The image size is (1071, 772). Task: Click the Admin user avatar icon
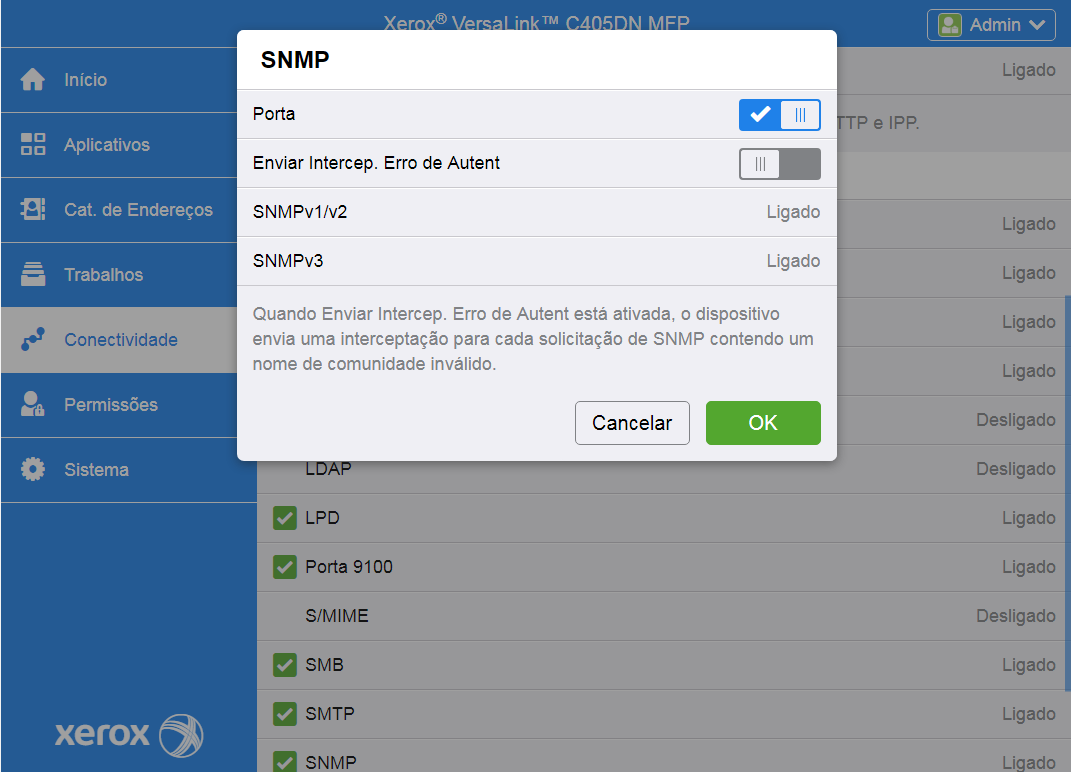[x=950, y=25]
